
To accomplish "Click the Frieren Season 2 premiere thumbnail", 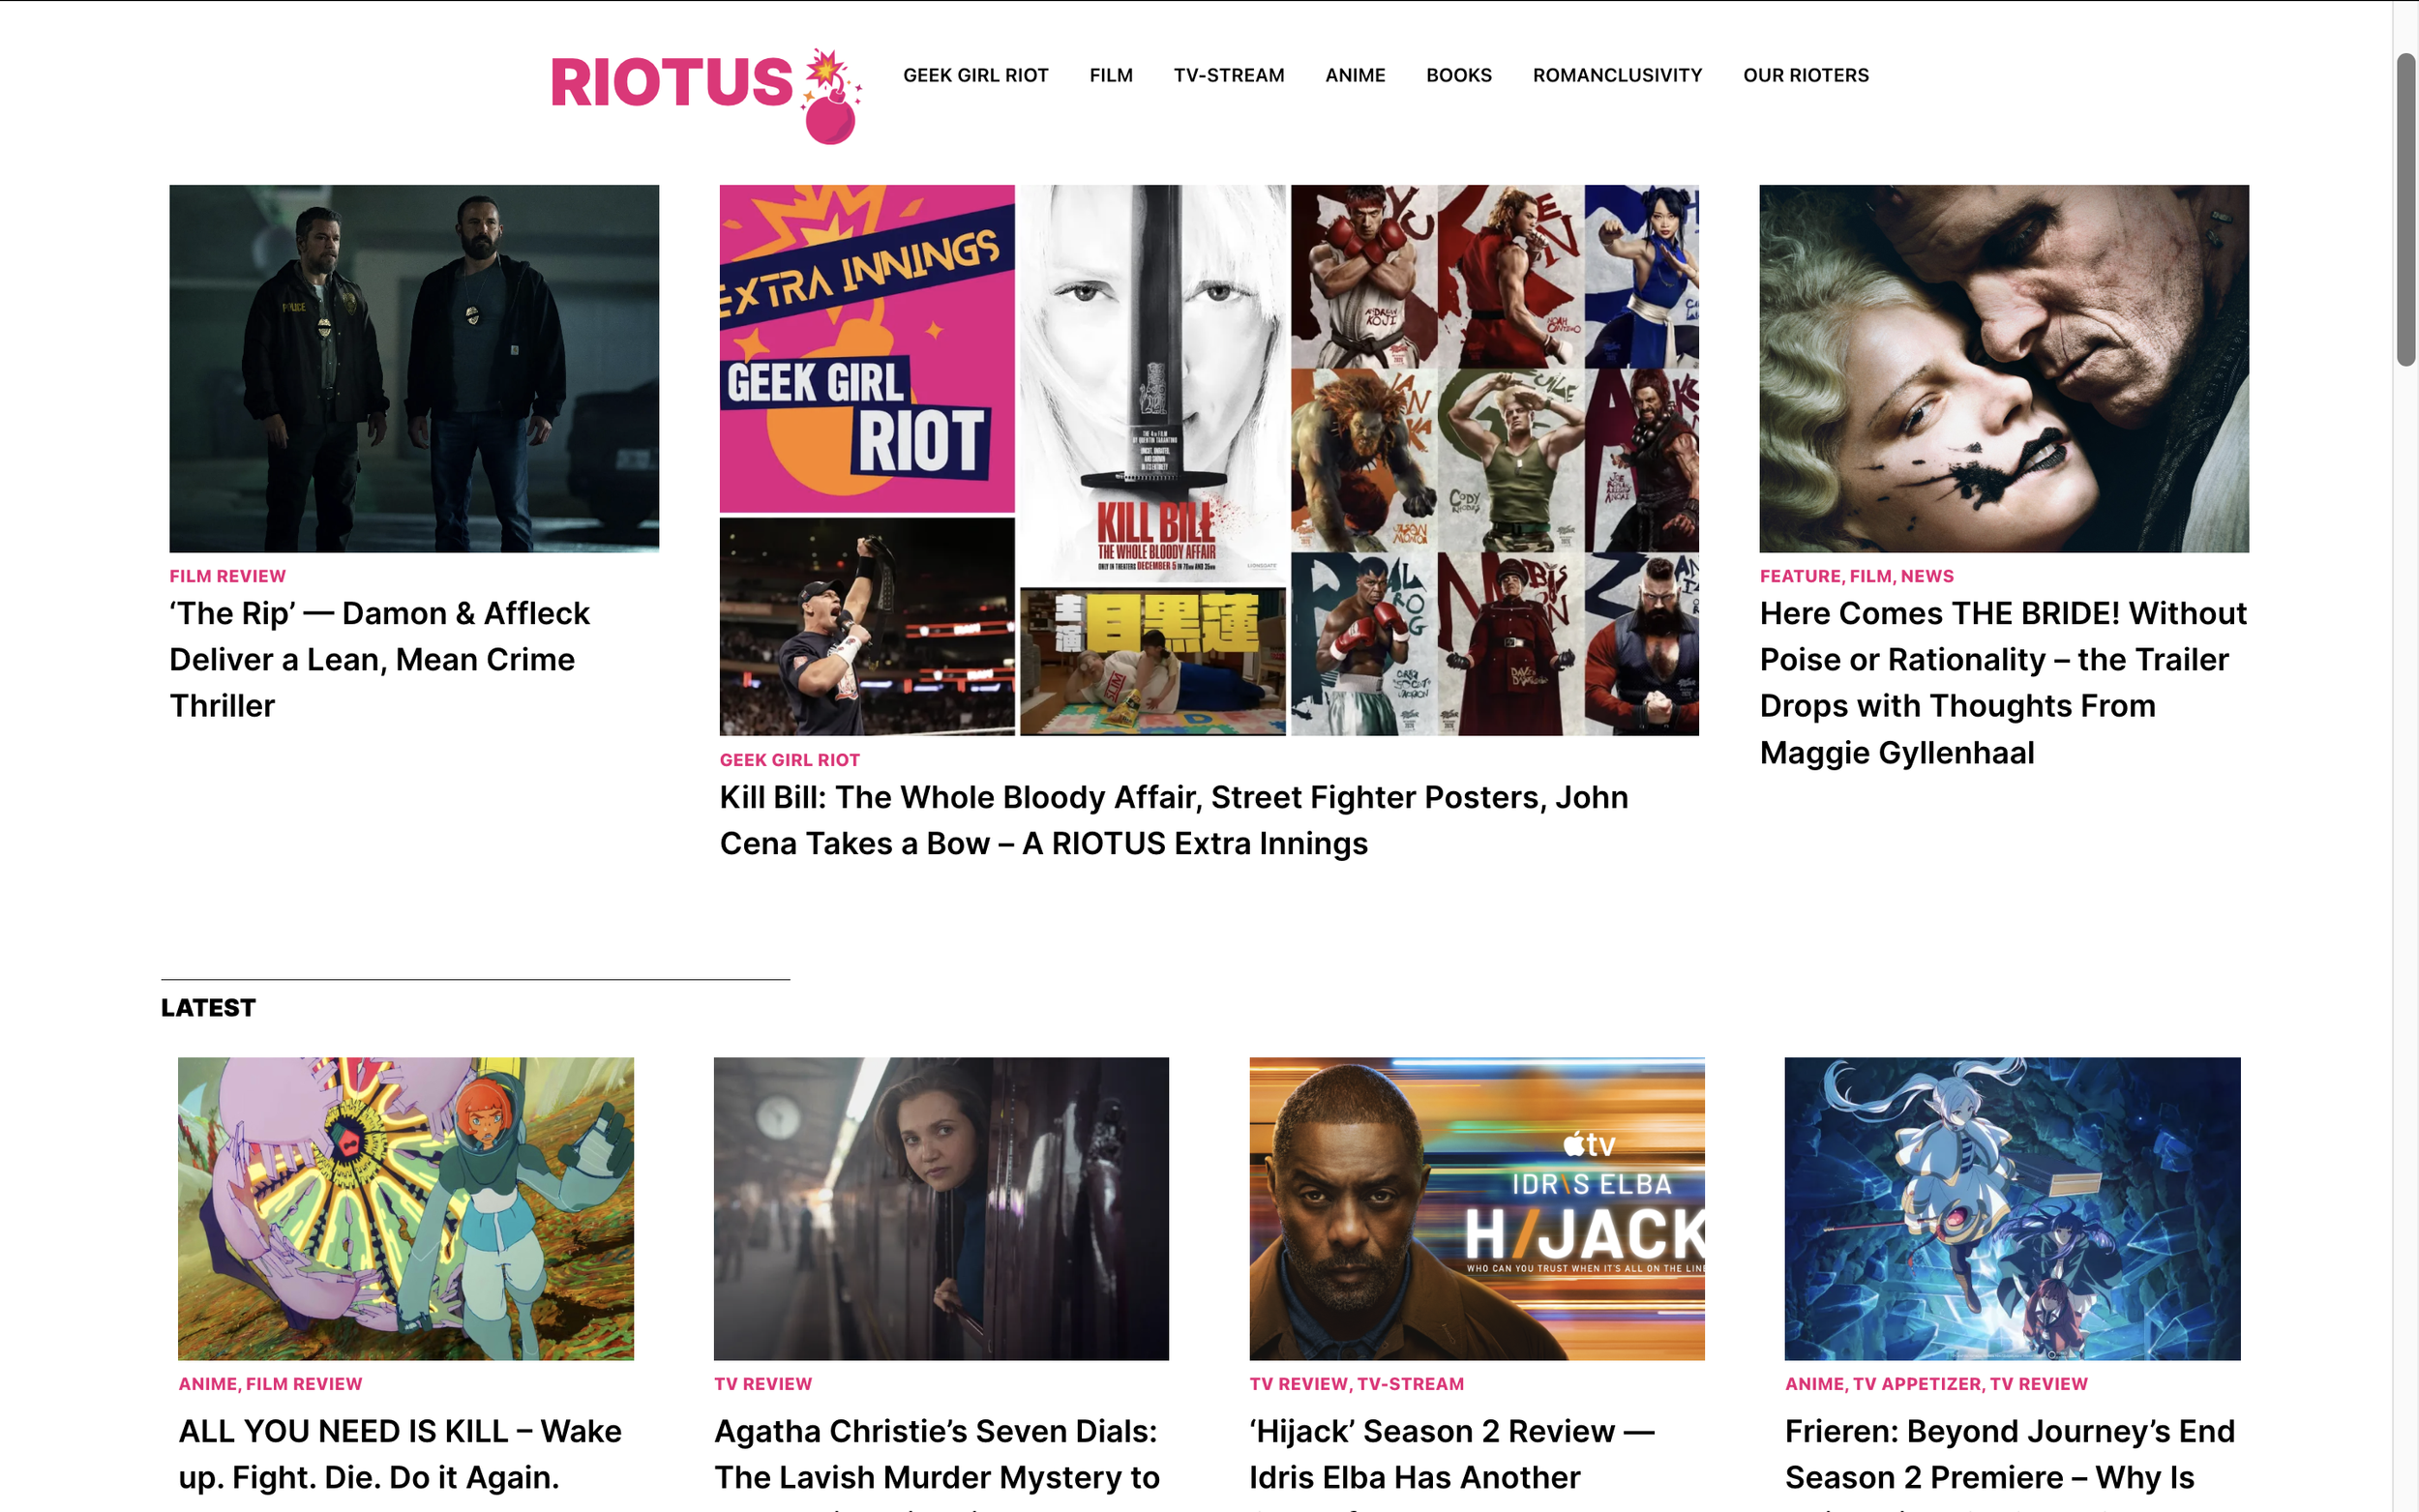I will point(2011,1208).
